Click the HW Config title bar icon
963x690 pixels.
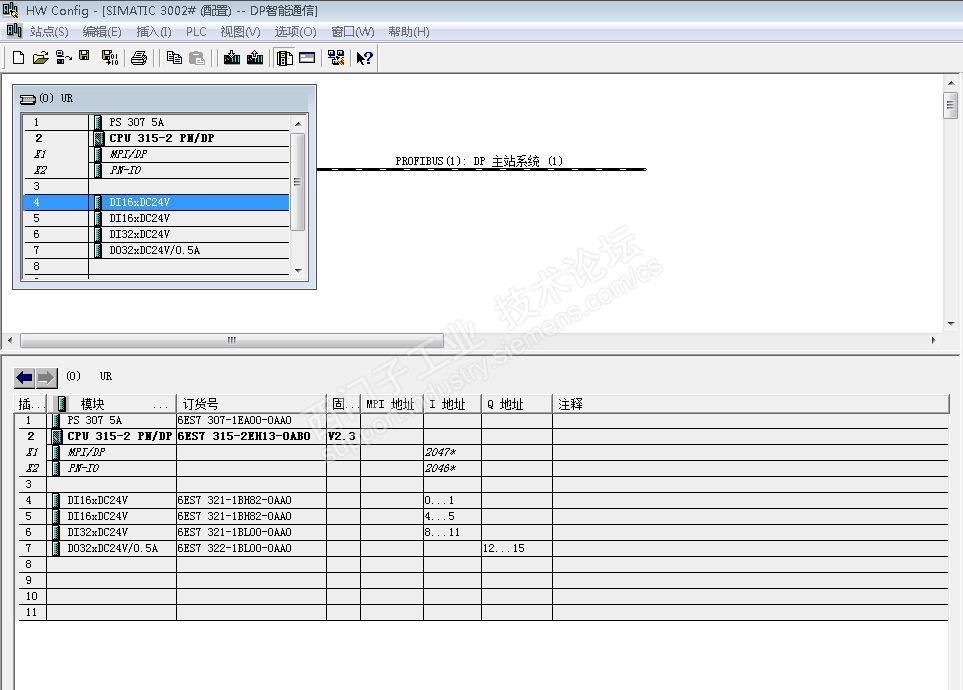pyautogui.click(x=10, y=10)
